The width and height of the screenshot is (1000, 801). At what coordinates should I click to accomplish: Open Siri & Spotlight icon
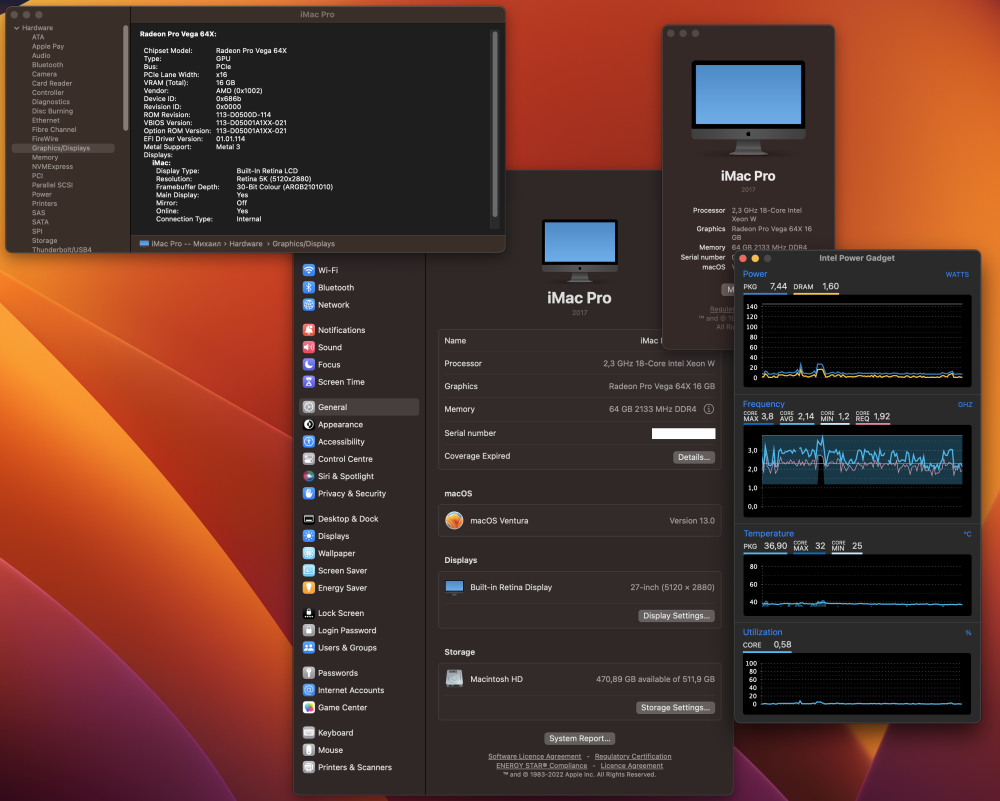(309, 476)
